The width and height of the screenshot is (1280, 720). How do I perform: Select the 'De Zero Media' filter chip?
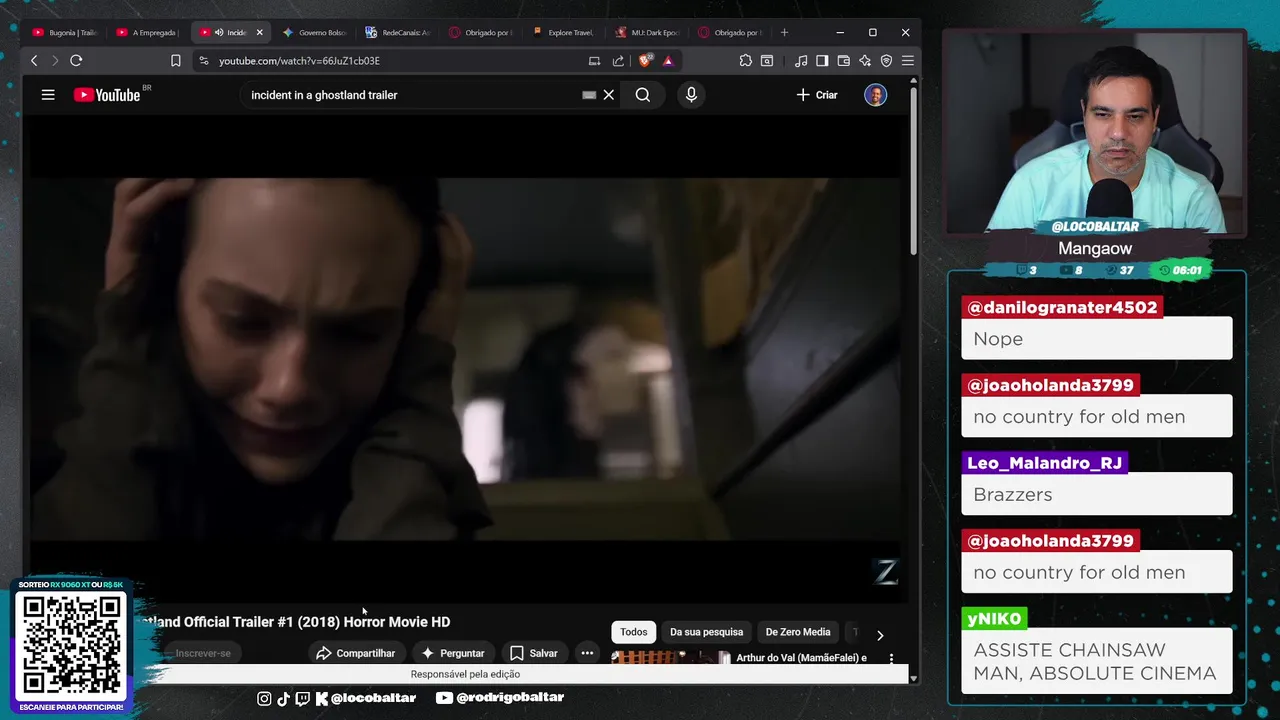point(798,632)
